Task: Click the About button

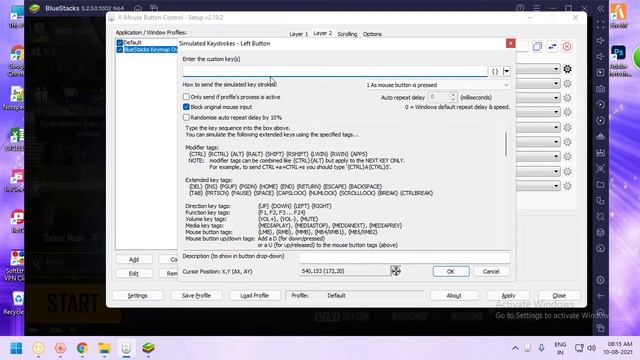Action: pyautogui.click(x=454, y=296)
